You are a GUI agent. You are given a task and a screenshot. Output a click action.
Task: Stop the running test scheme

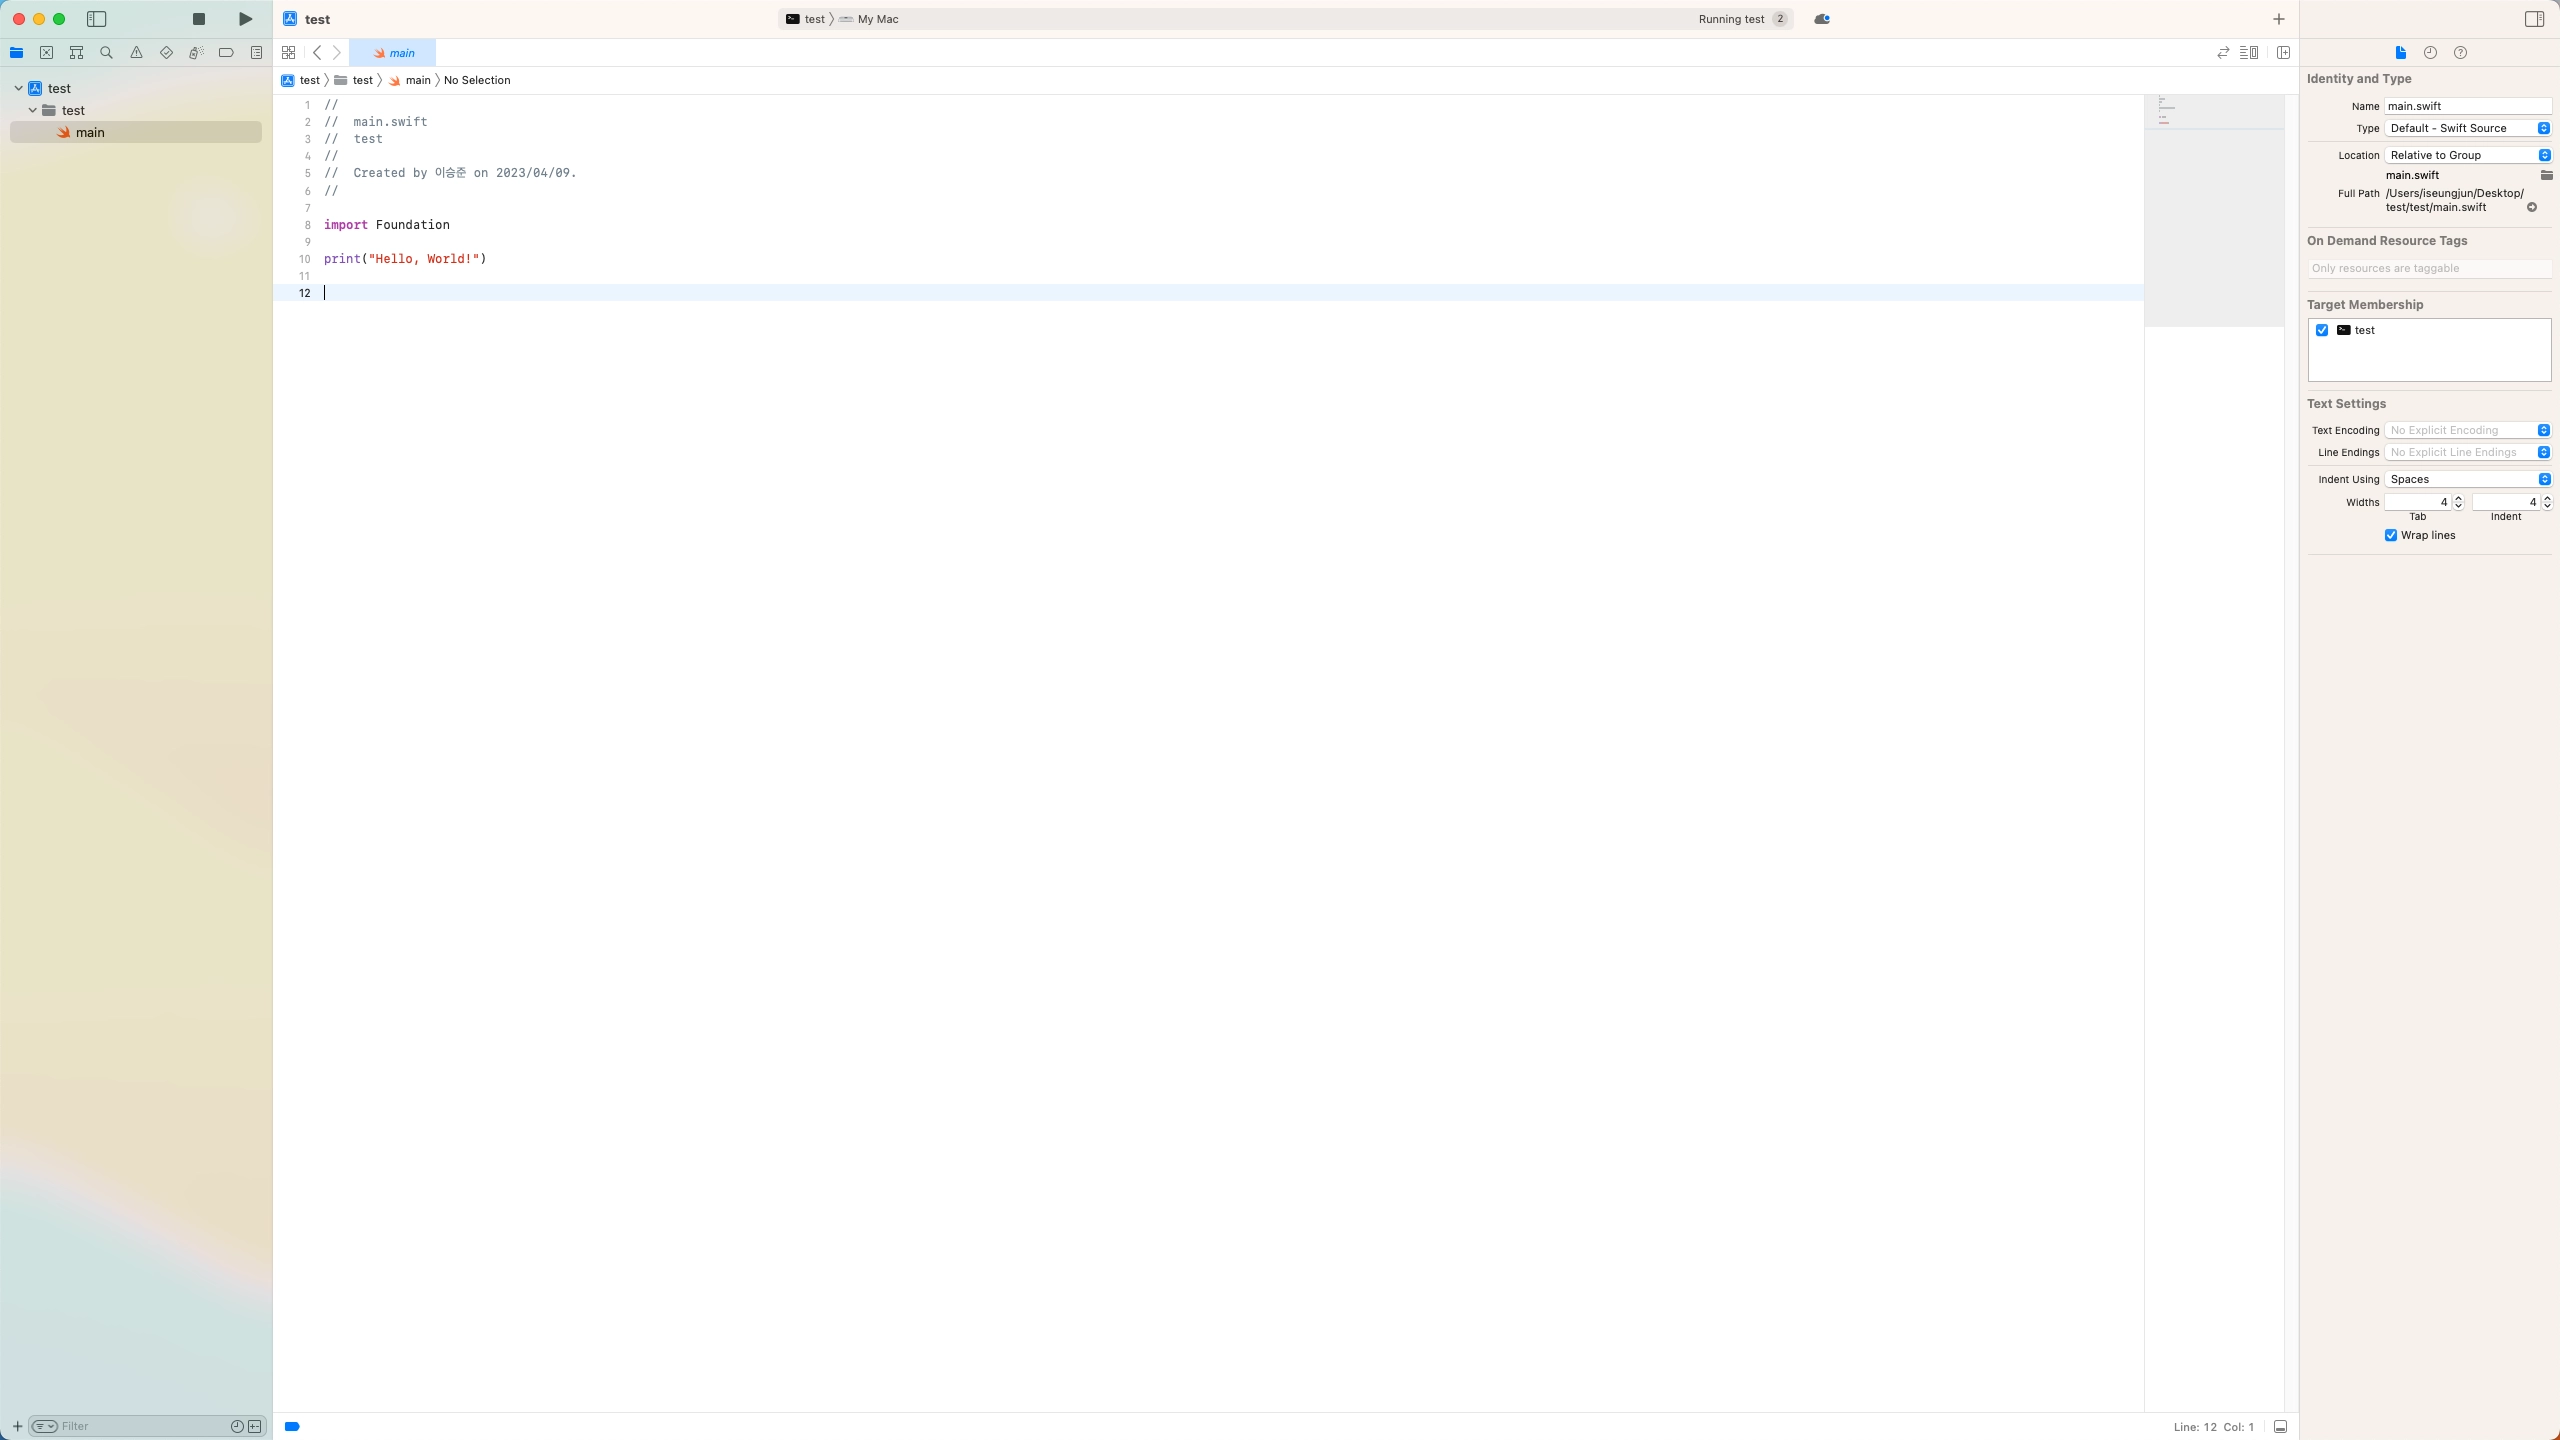click(198, 19)
